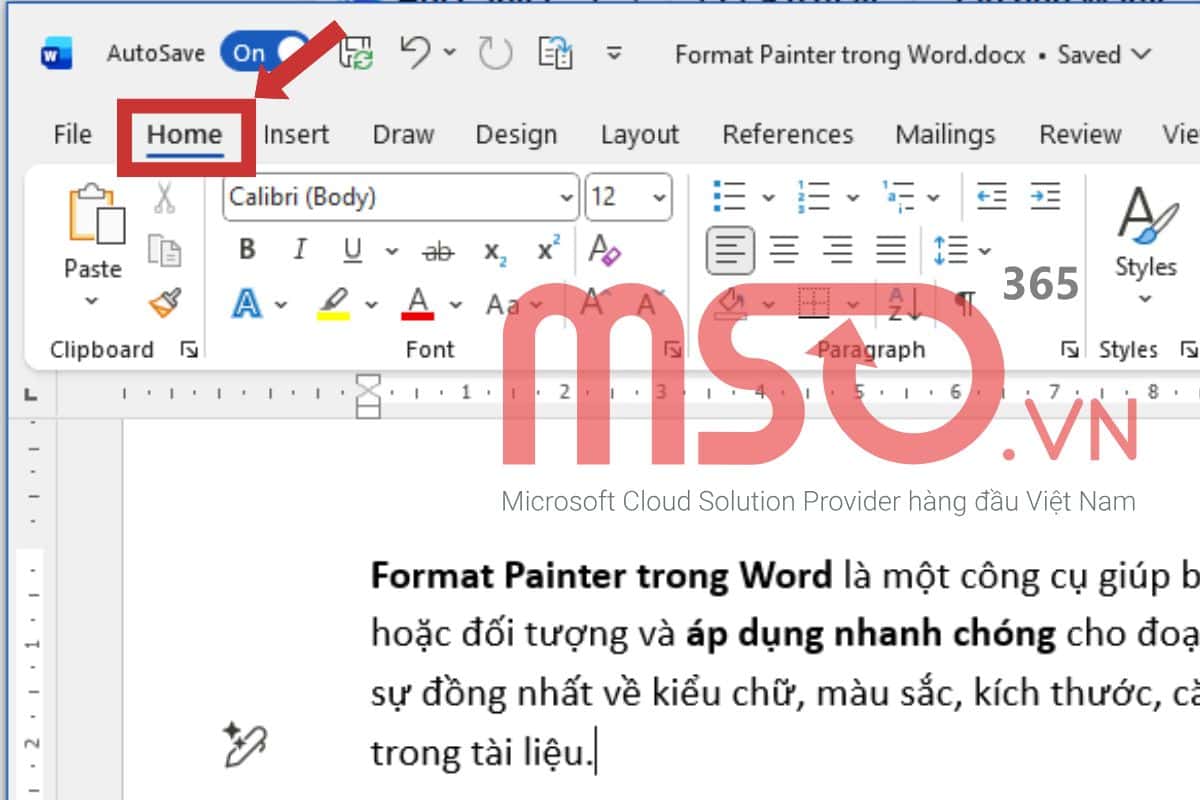Open highlight color dropdown arrow
This screenshot has height=800, width=1200.
[371, 304]
